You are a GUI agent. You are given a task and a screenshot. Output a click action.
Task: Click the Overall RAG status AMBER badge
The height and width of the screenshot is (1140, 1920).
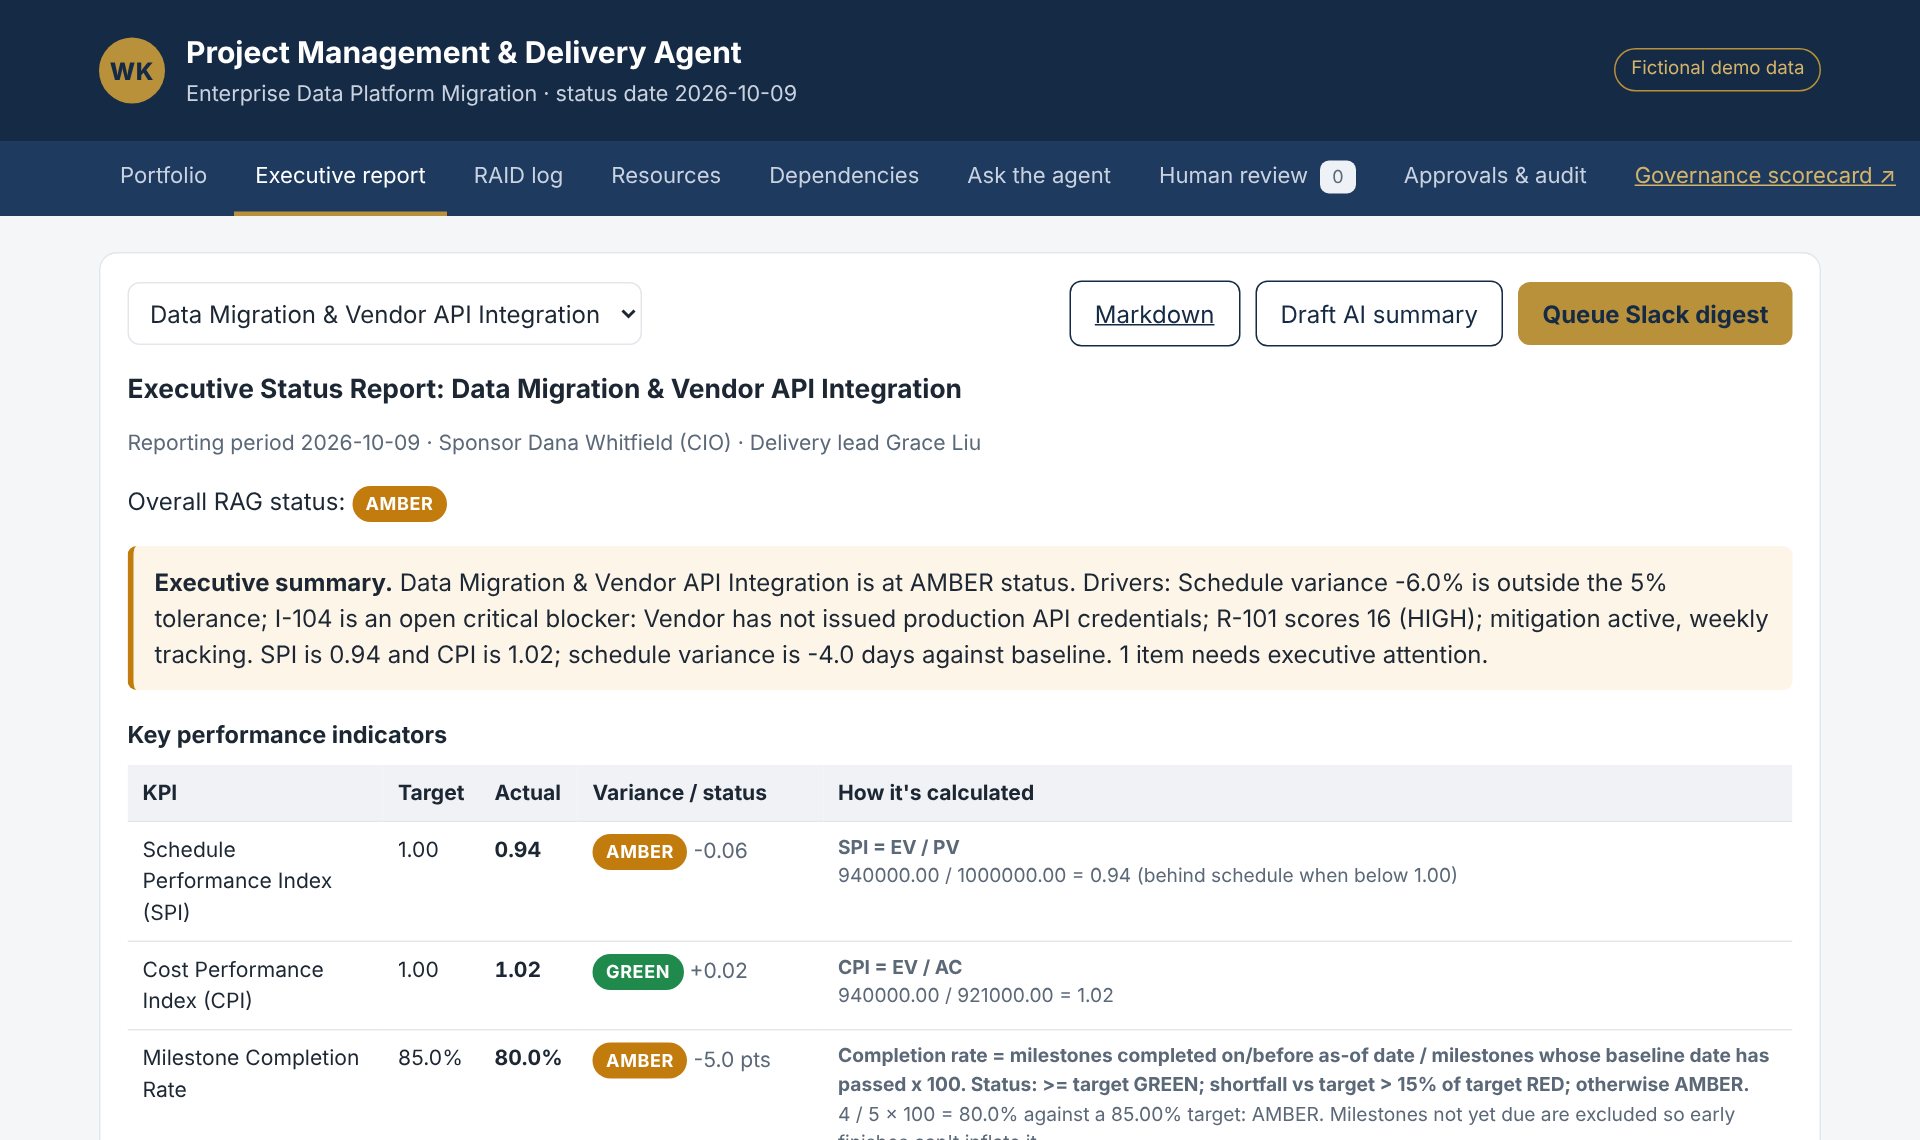click(399, 504)
